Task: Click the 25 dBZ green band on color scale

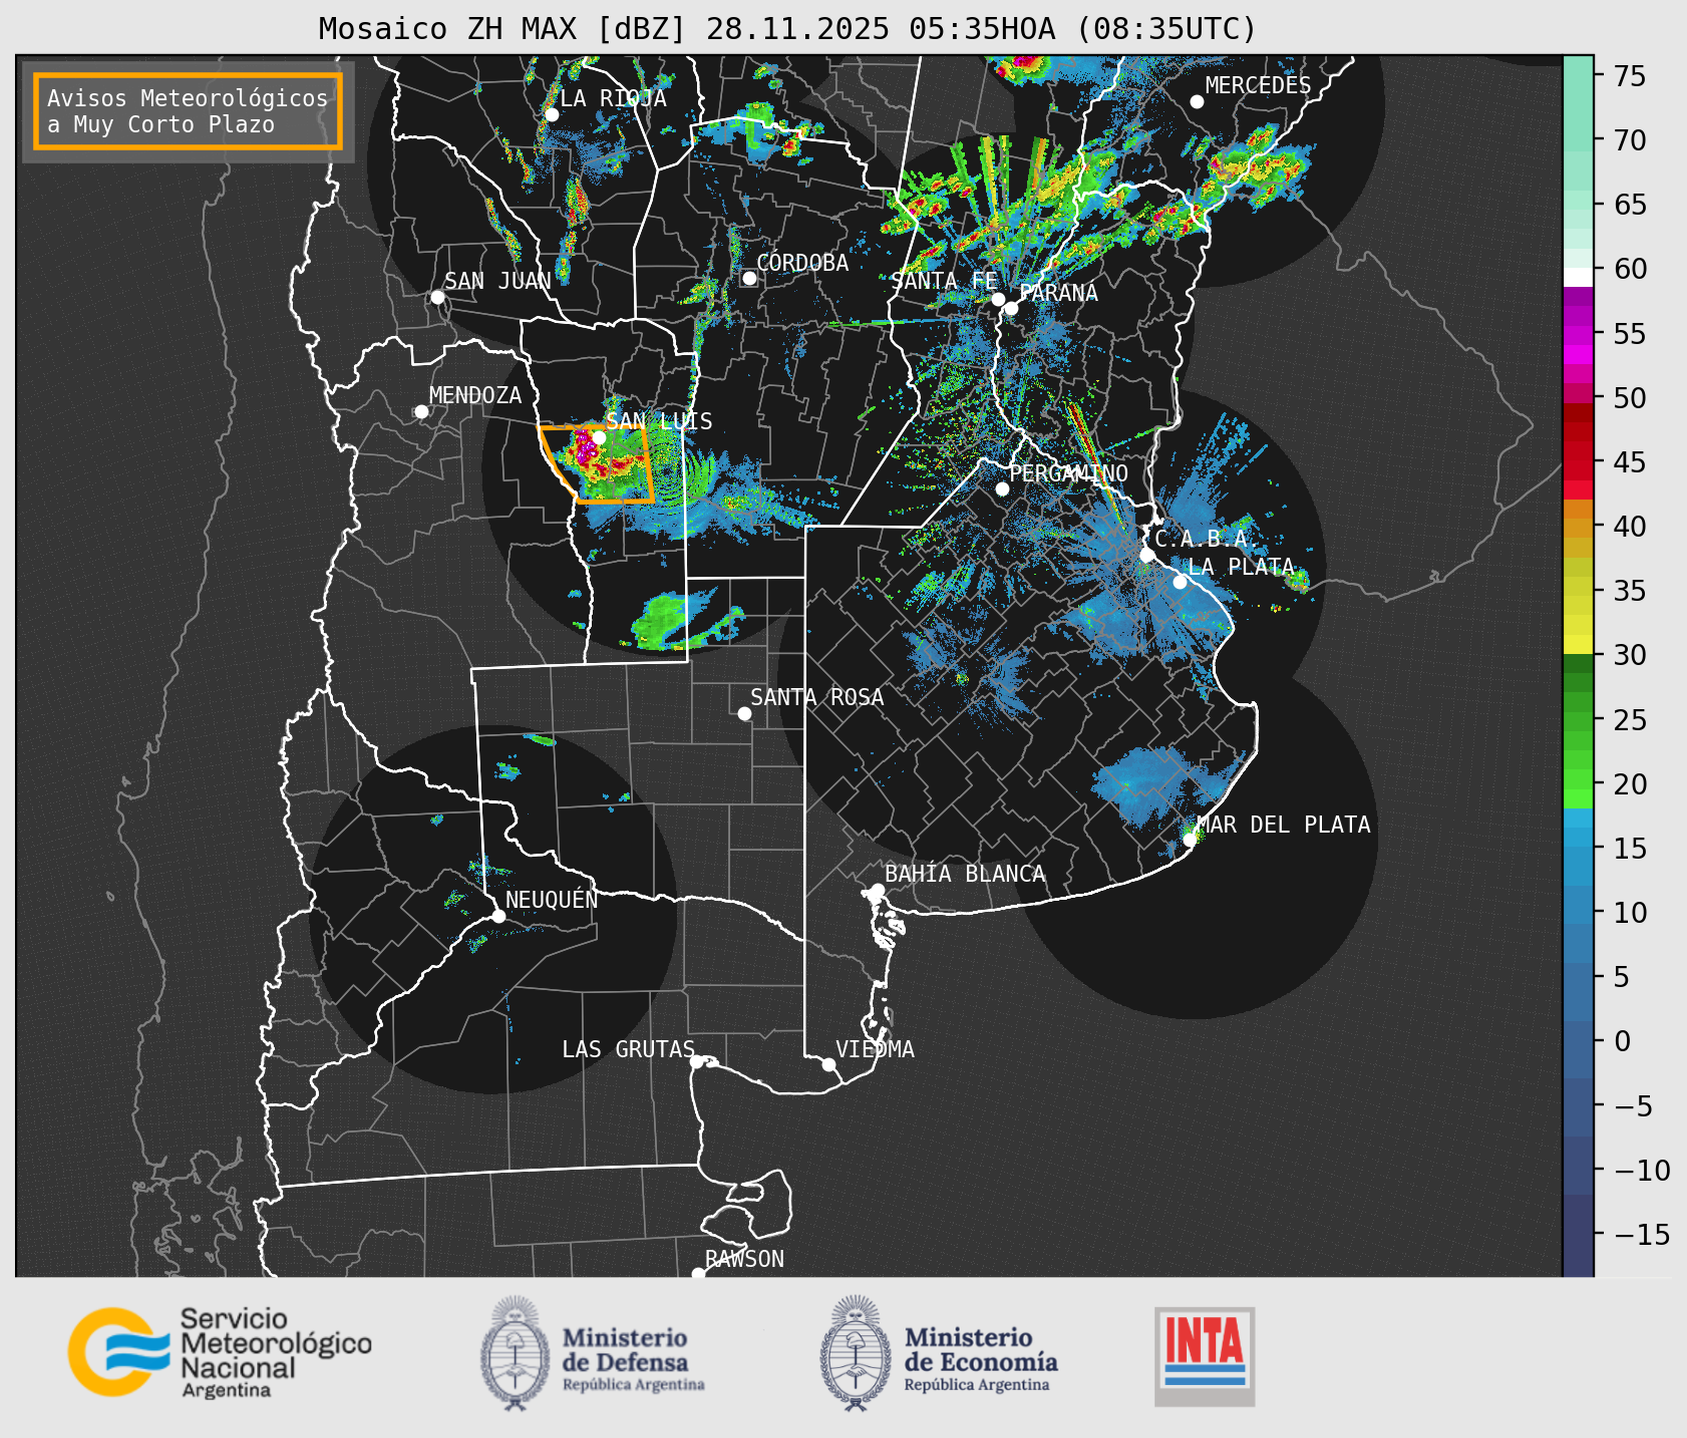Action: [1578, 719]
